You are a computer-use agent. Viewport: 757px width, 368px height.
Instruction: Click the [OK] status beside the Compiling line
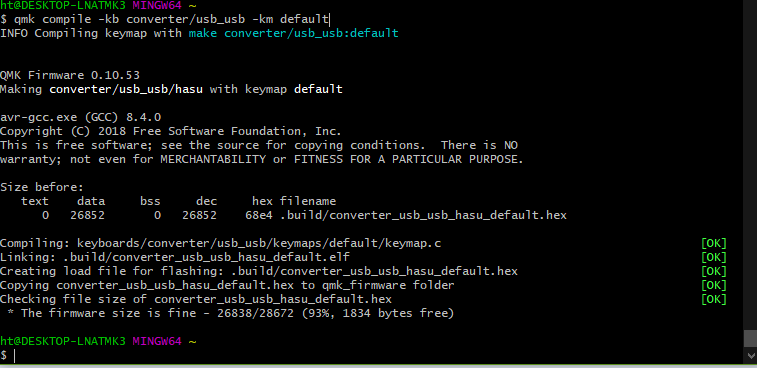click(x=714, y=243)
